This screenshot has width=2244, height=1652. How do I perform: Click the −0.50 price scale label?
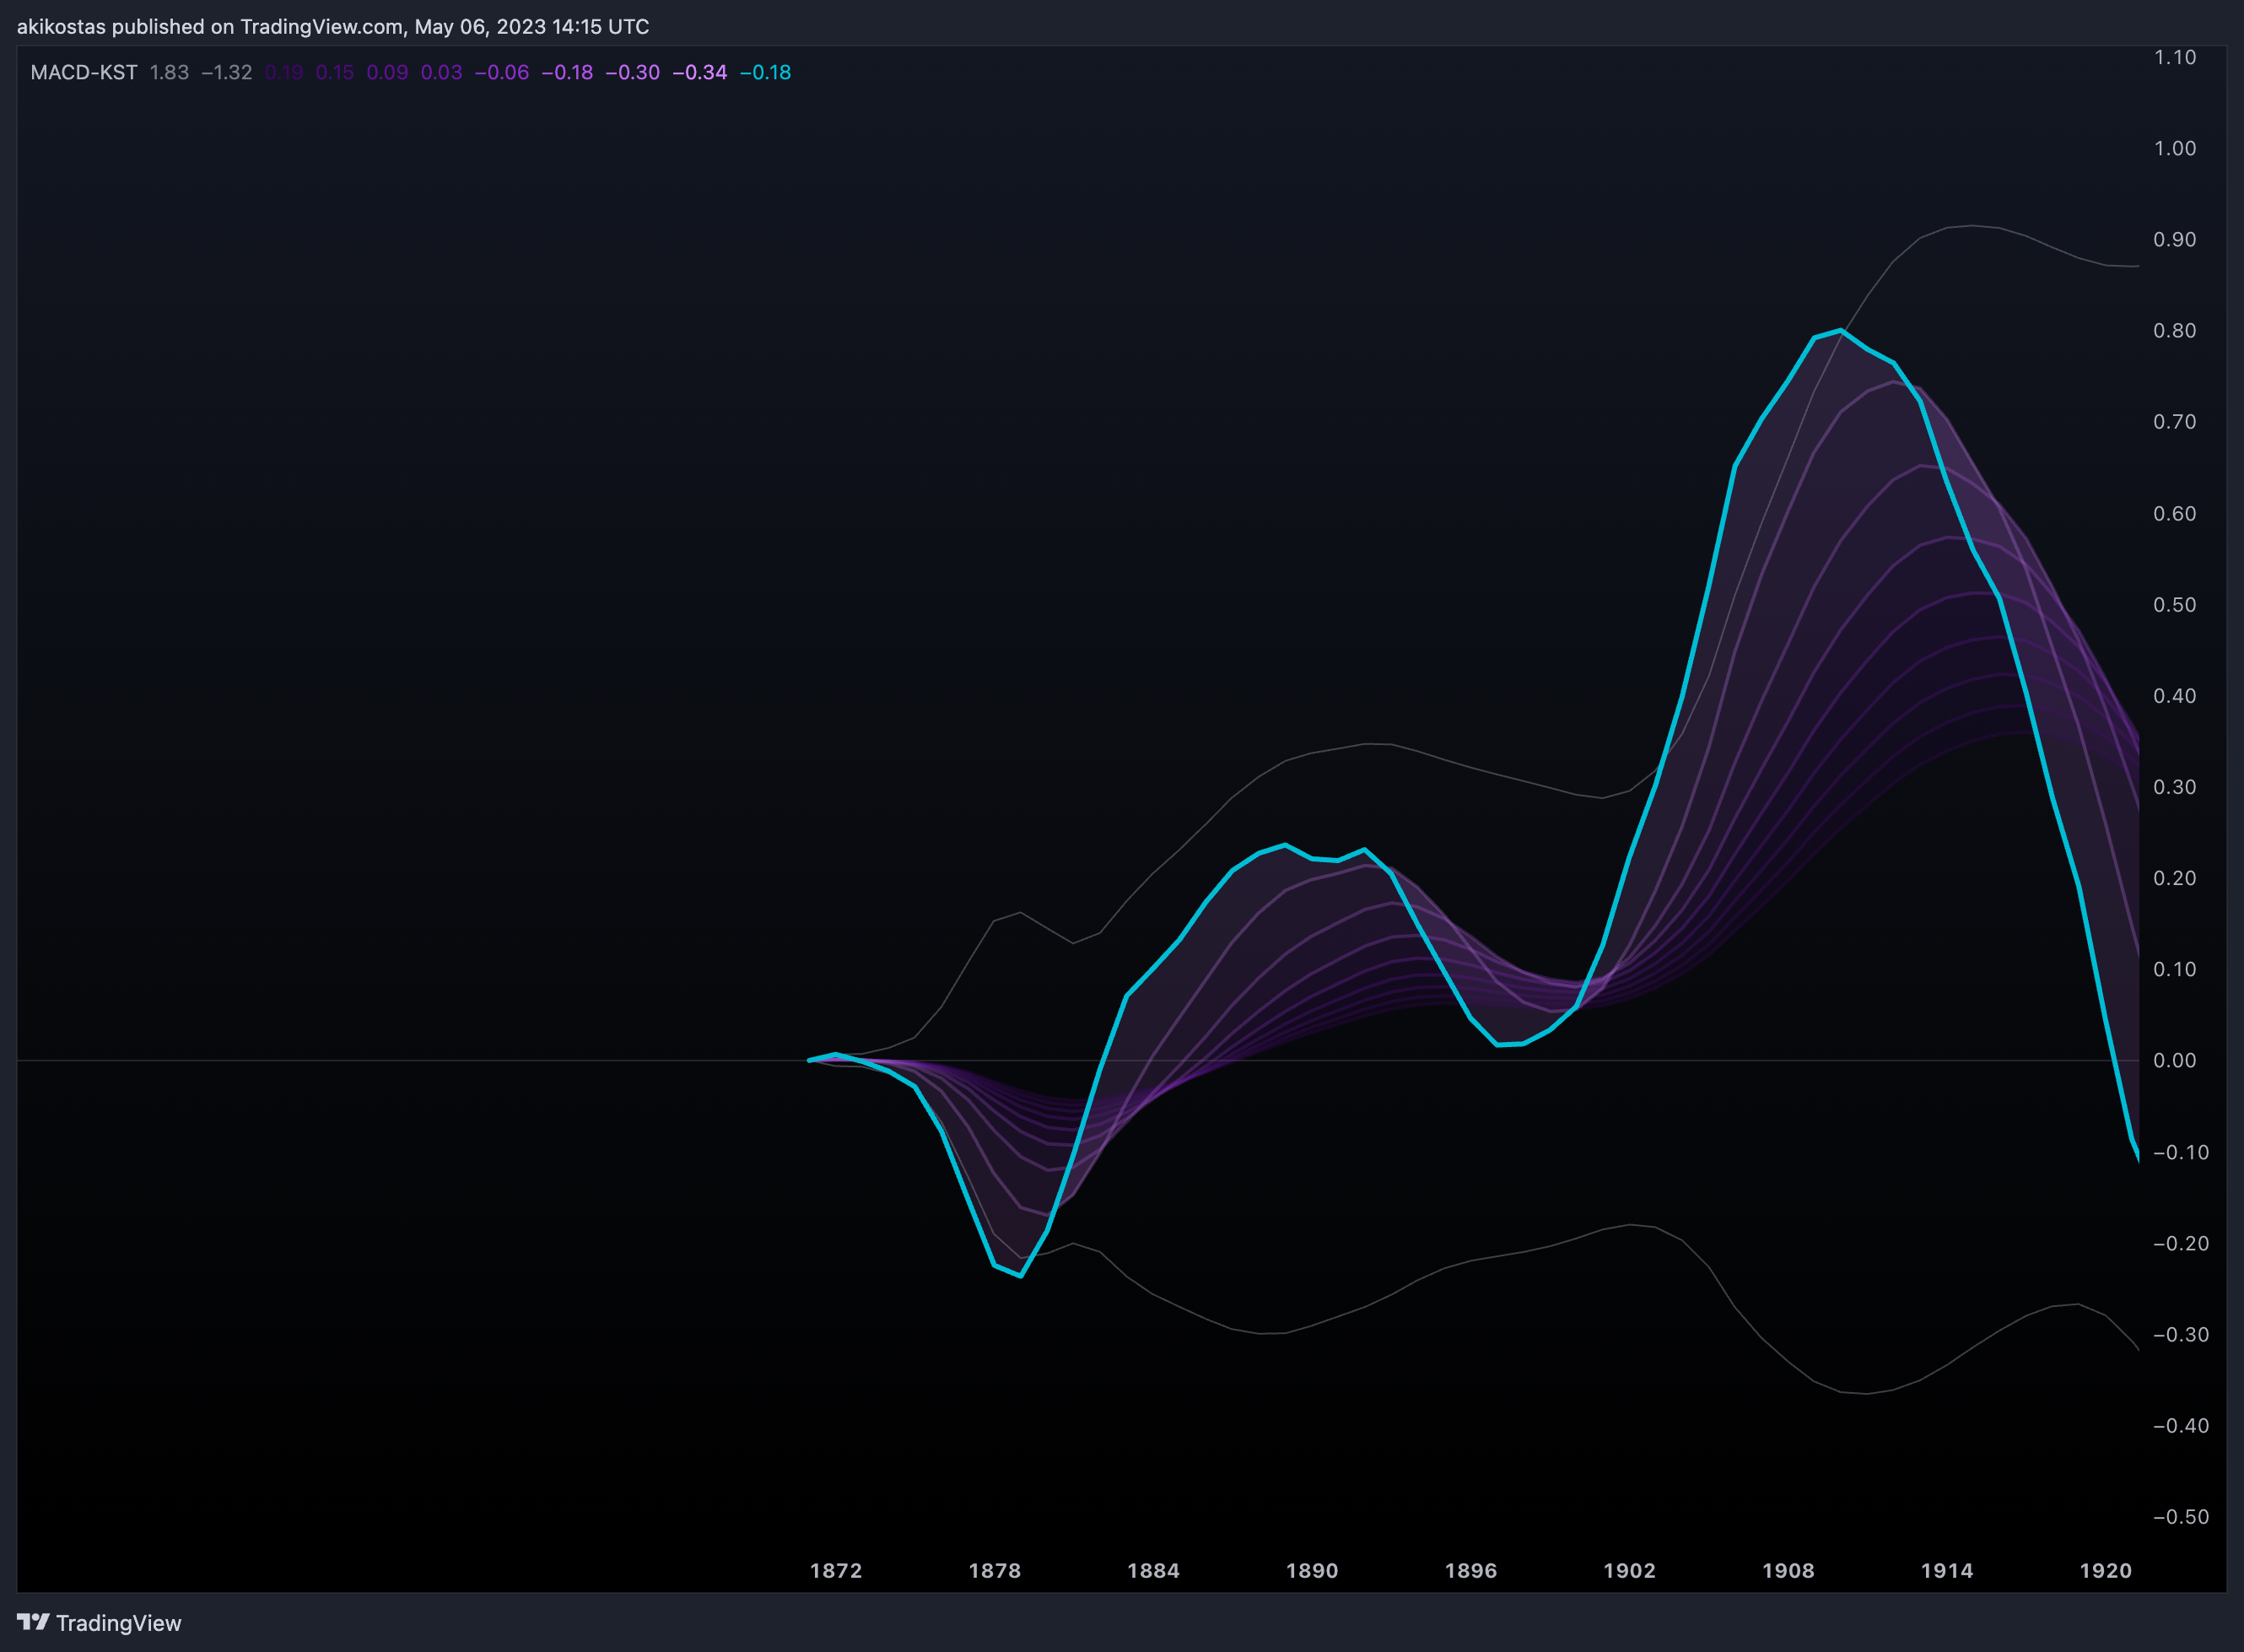tap(2181, 1517)
